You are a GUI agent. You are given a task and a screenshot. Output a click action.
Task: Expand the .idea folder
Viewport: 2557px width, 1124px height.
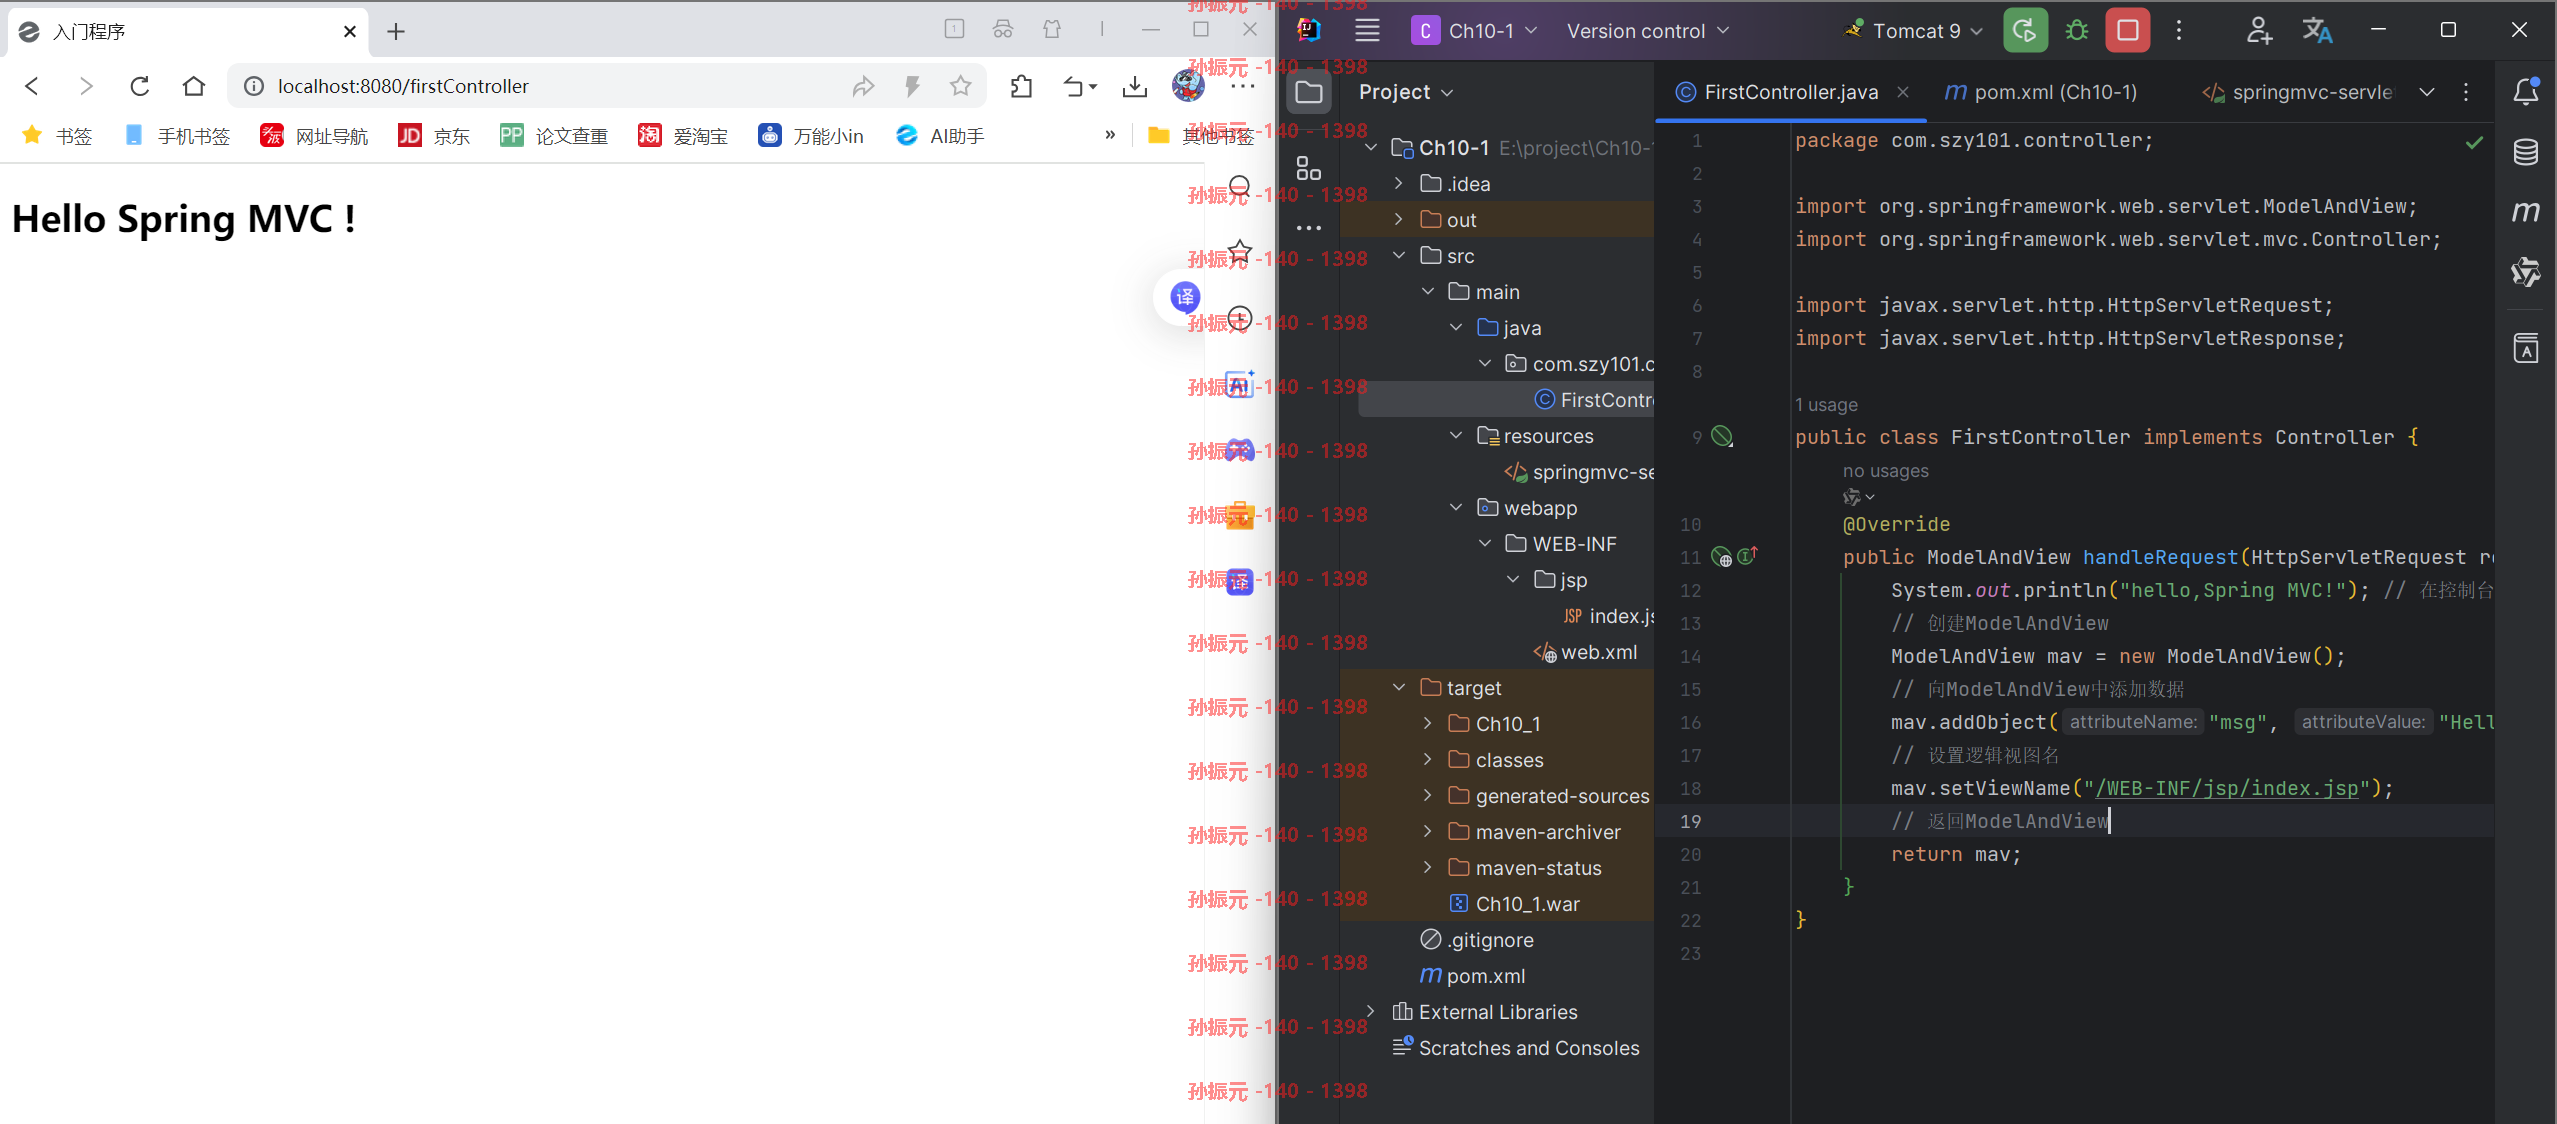pos(1399,184)
